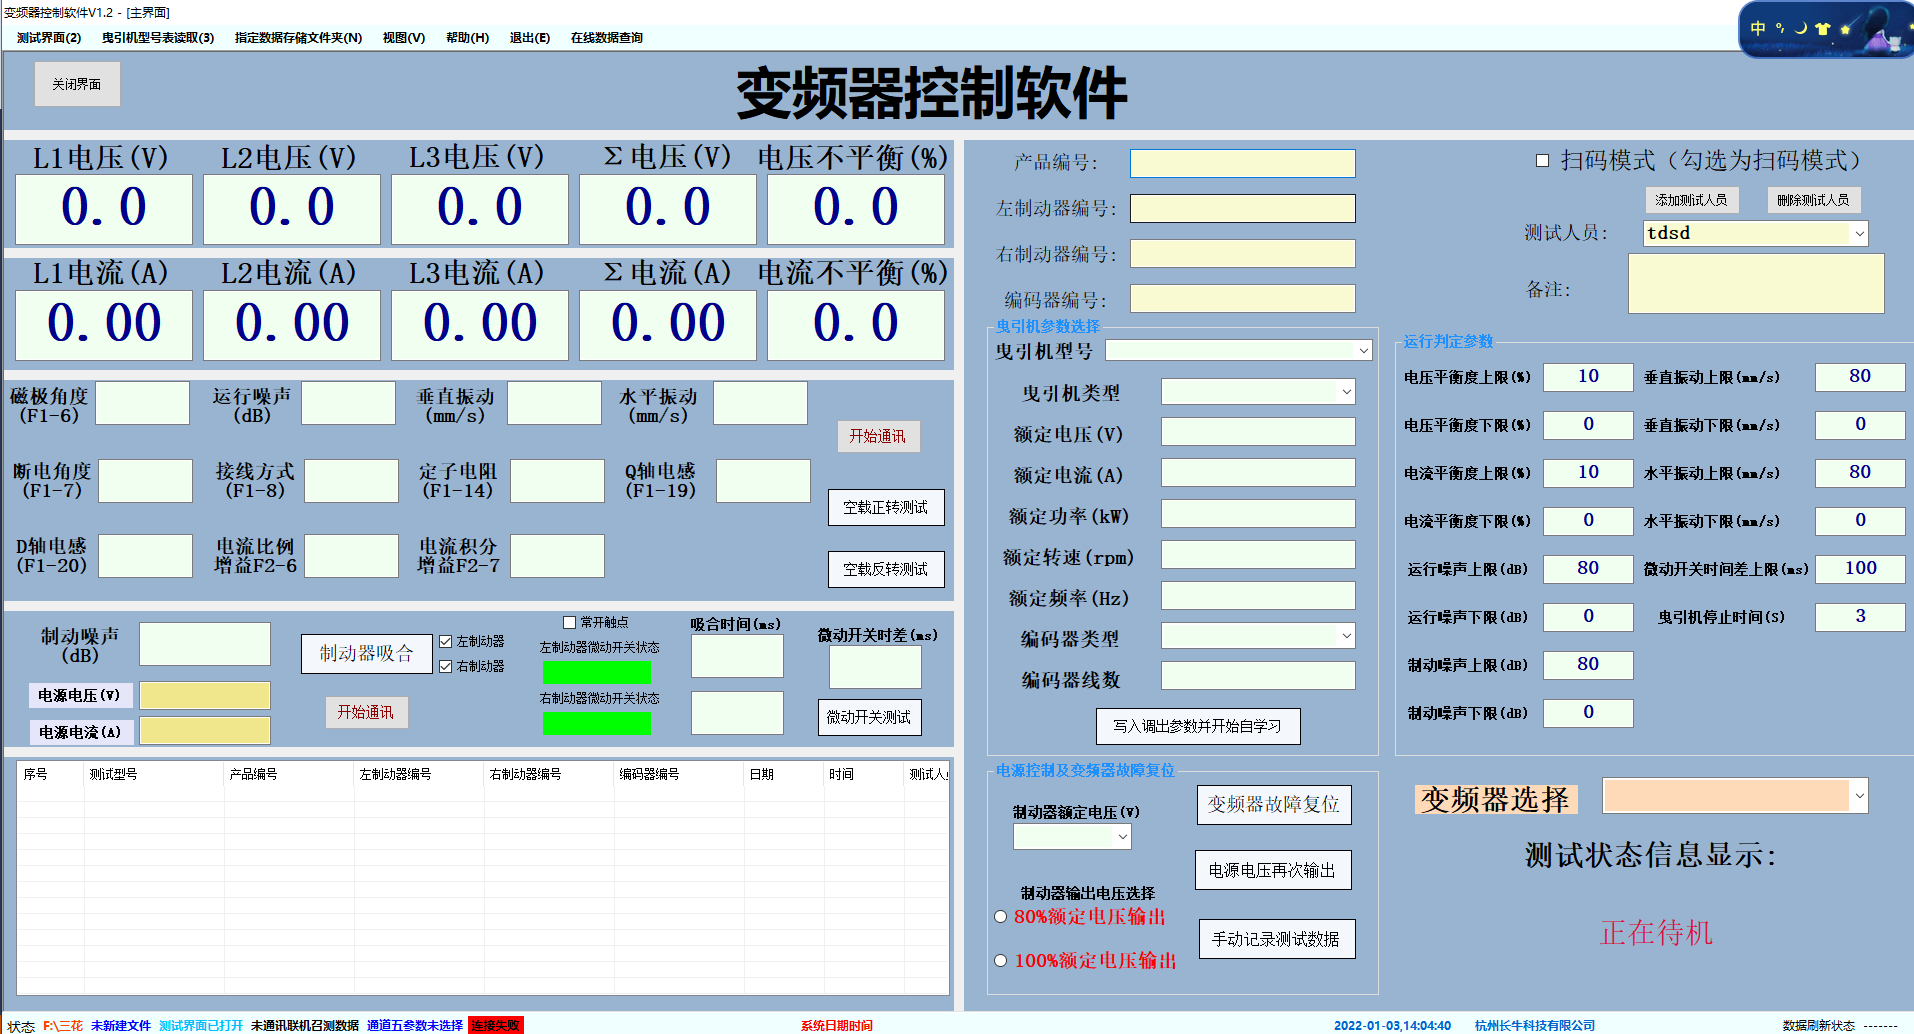Image resolution: width=1914 pixels, height=1034 pixels.
Task: Uncheck the 左制动器 checkbox
Action: [x=446, y=641]
